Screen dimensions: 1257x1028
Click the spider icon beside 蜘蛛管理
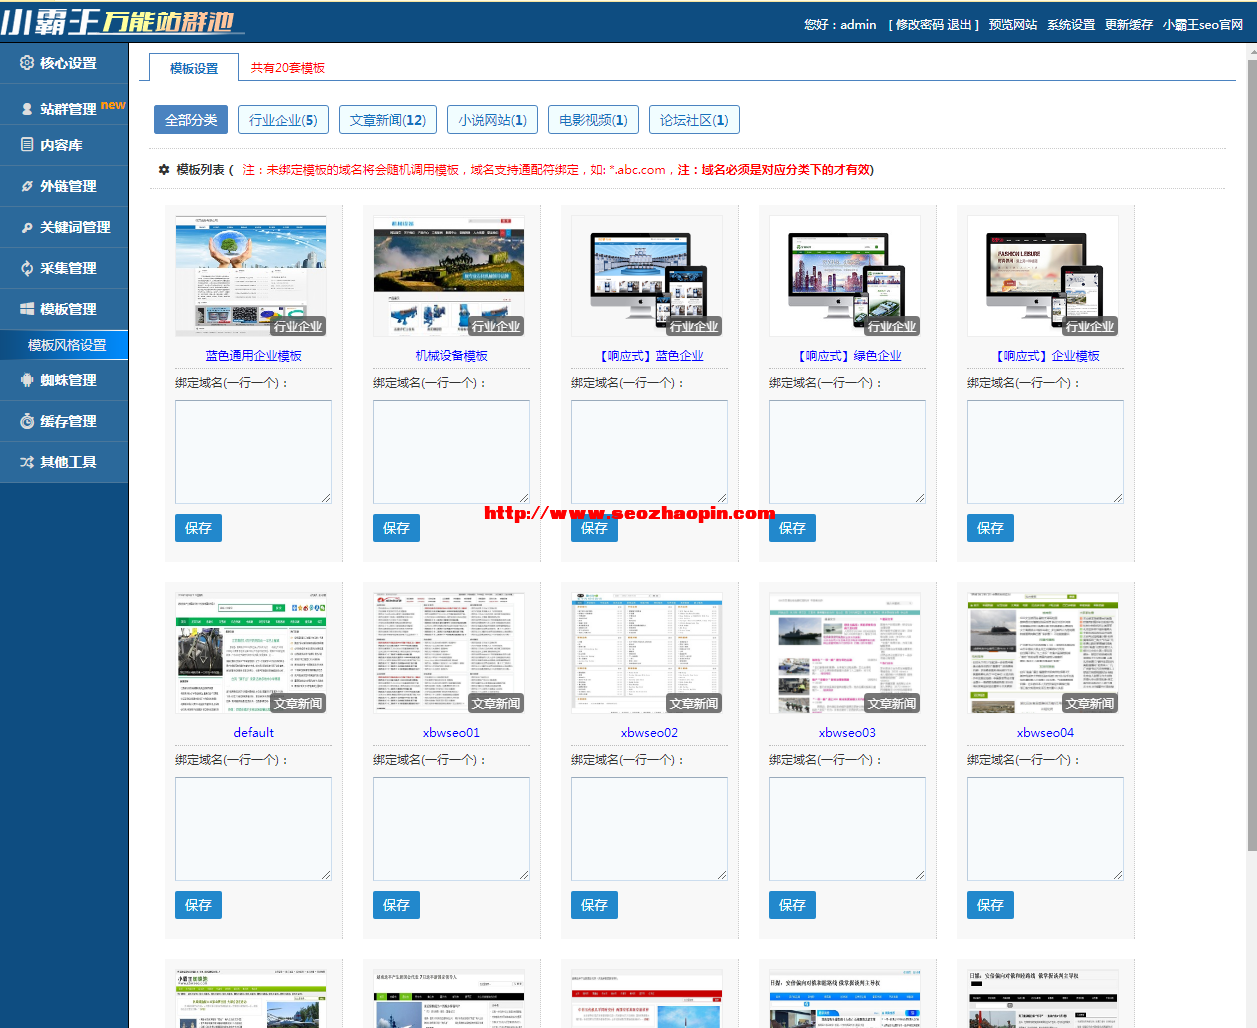27,380
